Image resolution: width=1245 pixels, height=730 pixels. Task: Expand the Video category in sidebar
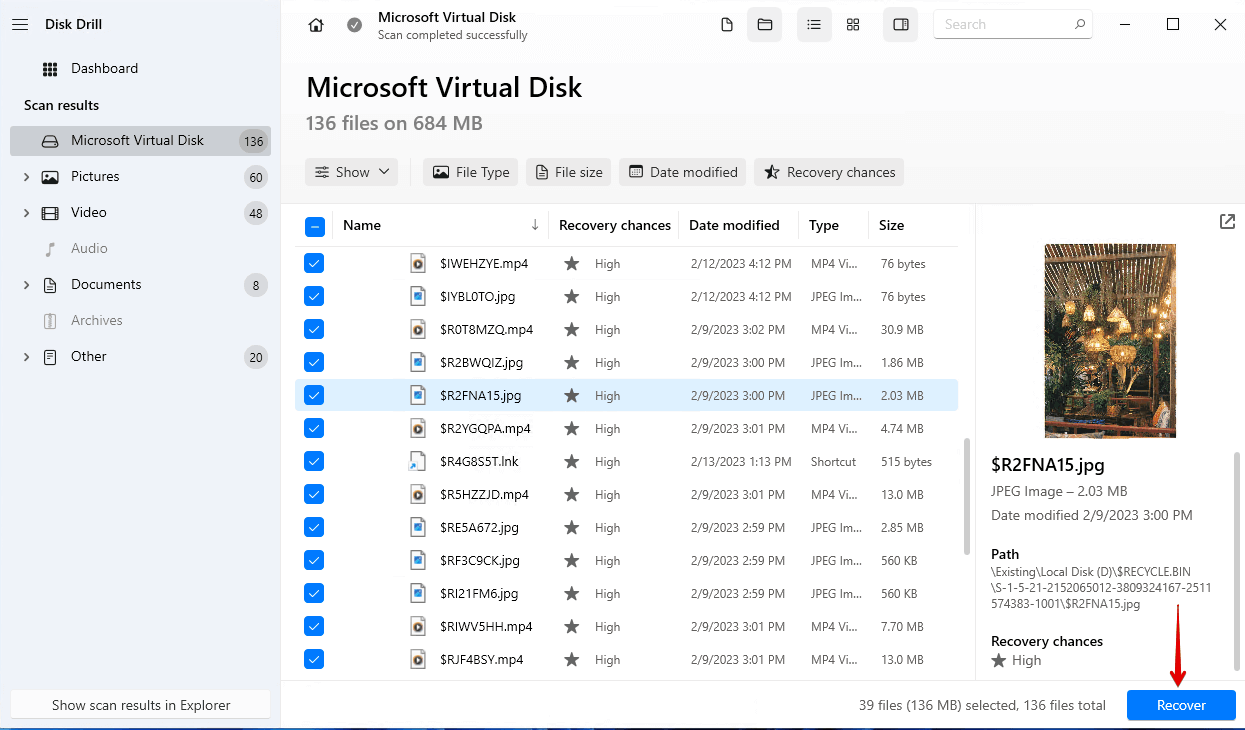pyautogui.click(x=26, y=213)
